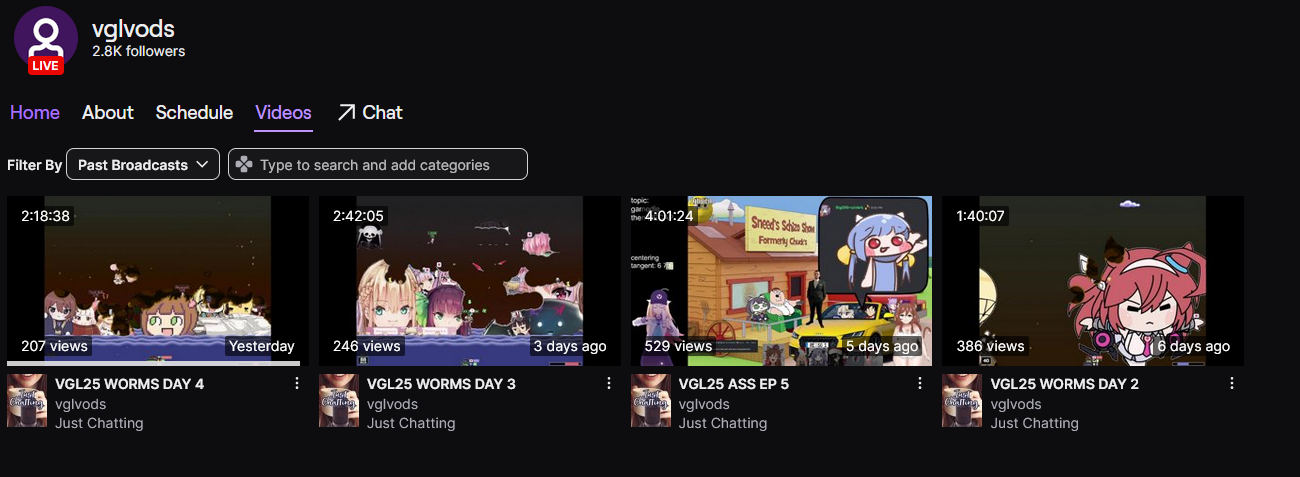
Task: Open the About tab
Action: click(108, 113)
